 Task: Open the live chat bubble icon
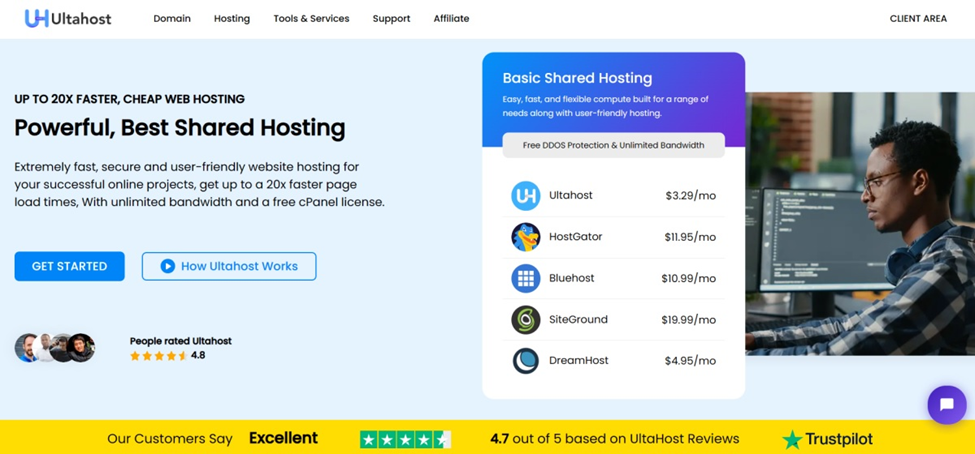(946, 405)
